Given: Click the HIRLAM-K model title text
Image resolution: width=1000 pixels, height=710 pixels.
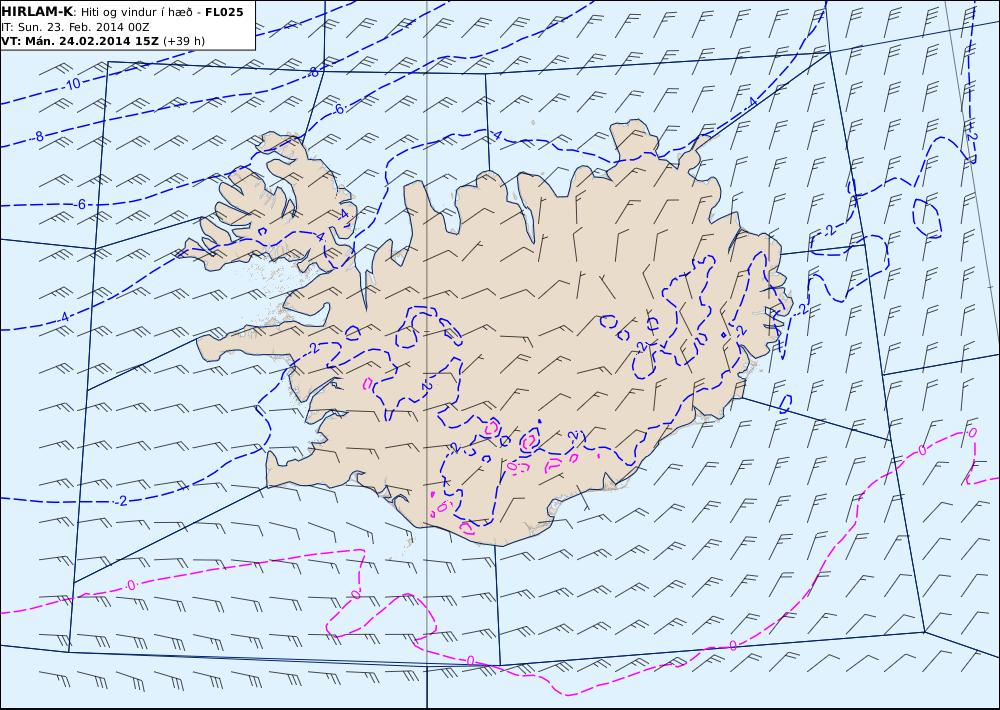Looking at the screenshot, I should pyautogui.click(x=38, y=12).
